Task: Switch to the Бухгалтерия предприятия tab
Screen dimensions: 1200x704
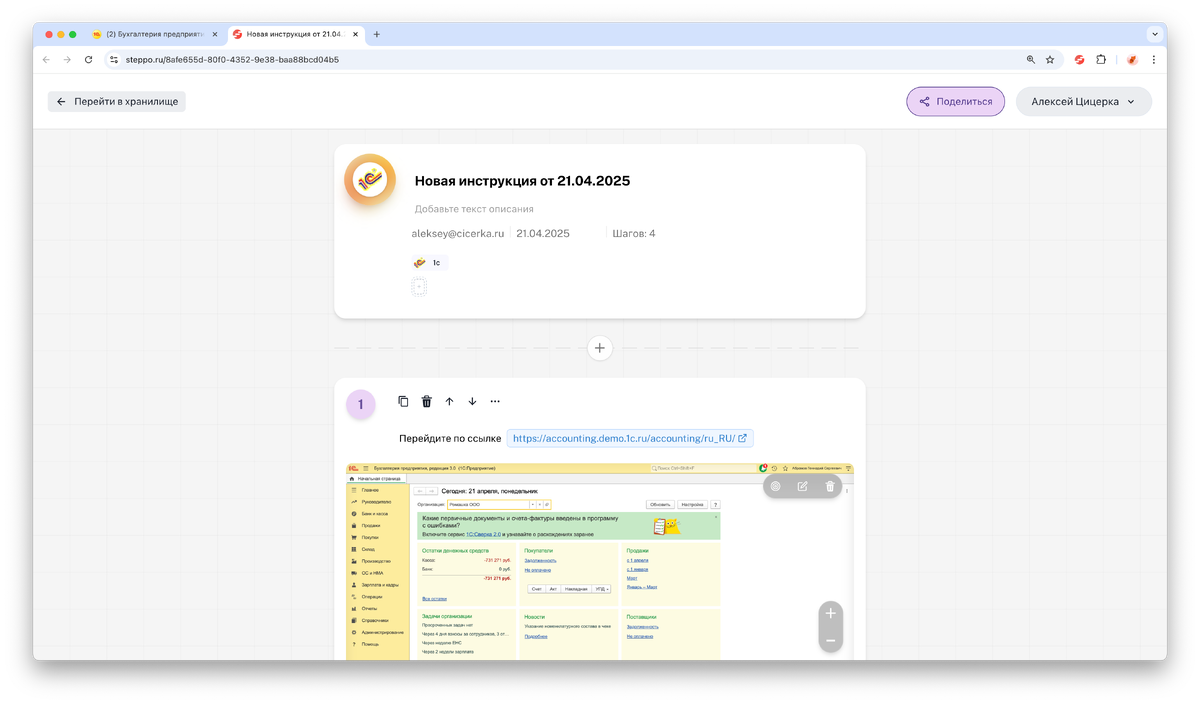Action: point(155,34)
